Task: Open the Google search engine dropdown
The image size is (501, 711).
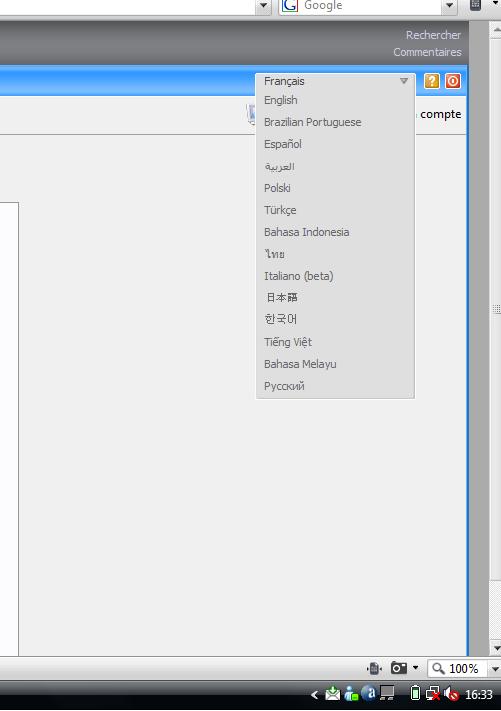Action: click(x=449, y=5)
